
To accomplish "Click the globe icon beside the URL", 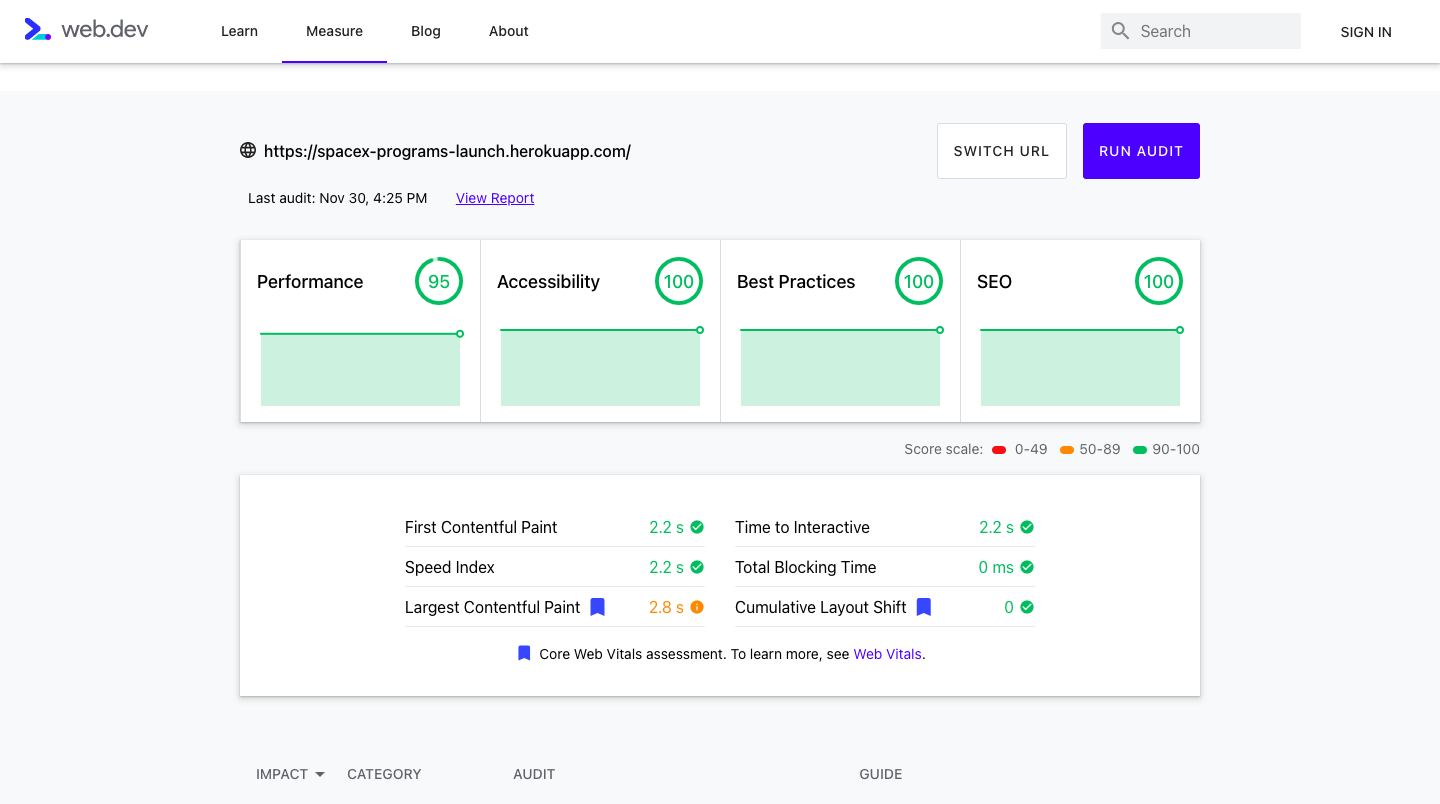I will tap(248, 151).
